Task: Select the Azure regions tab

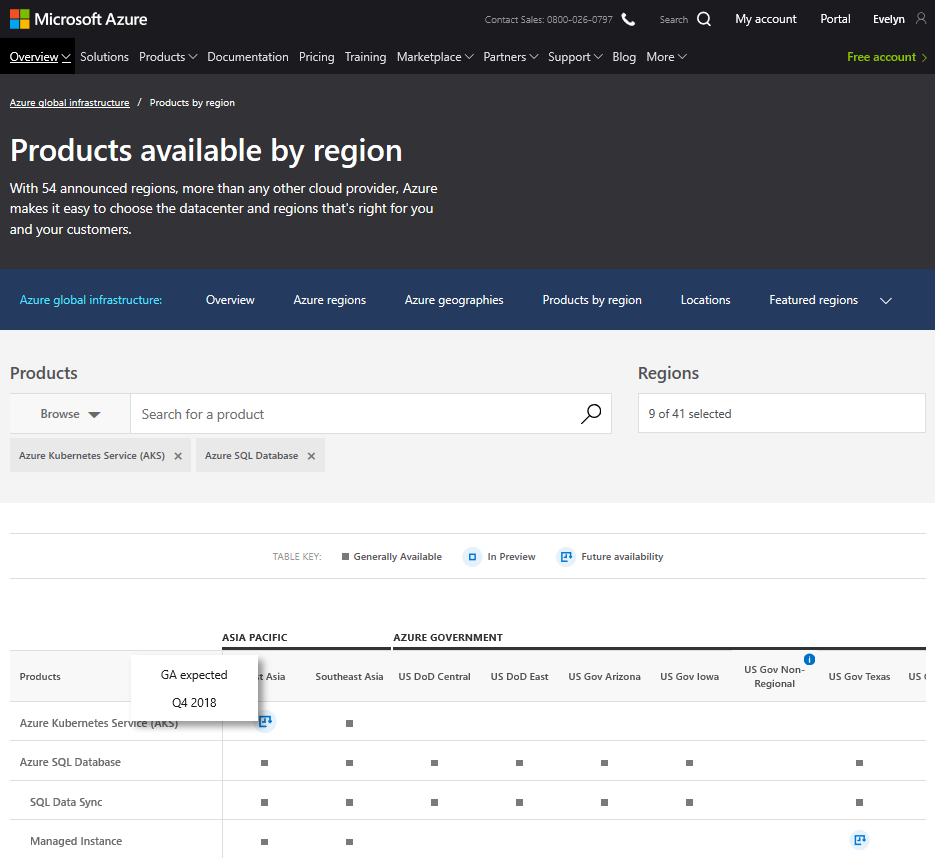Action: pos(330,300)
